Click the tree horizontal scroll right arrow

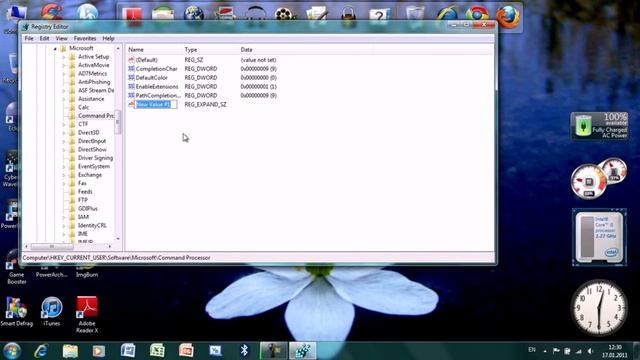pos(109,247)
